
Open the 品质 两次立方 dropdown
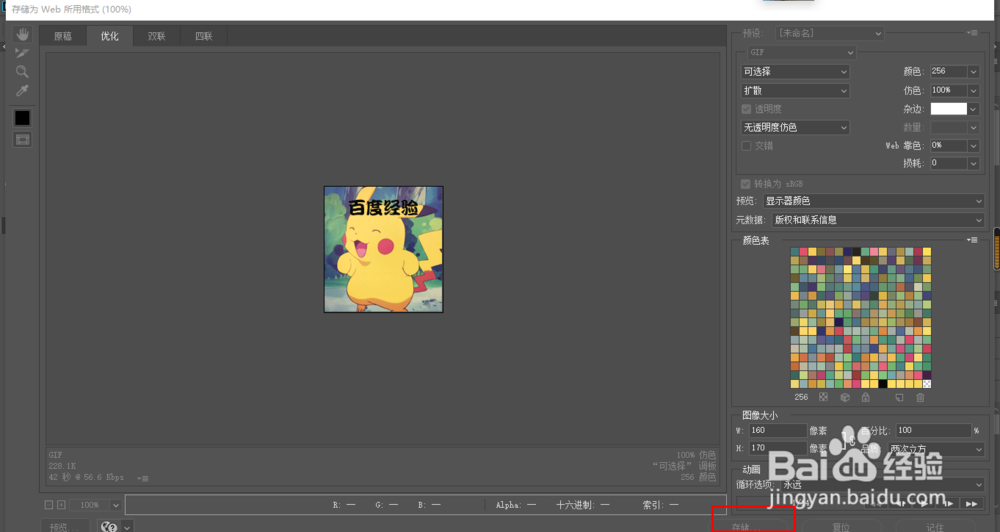click(936, 449)
